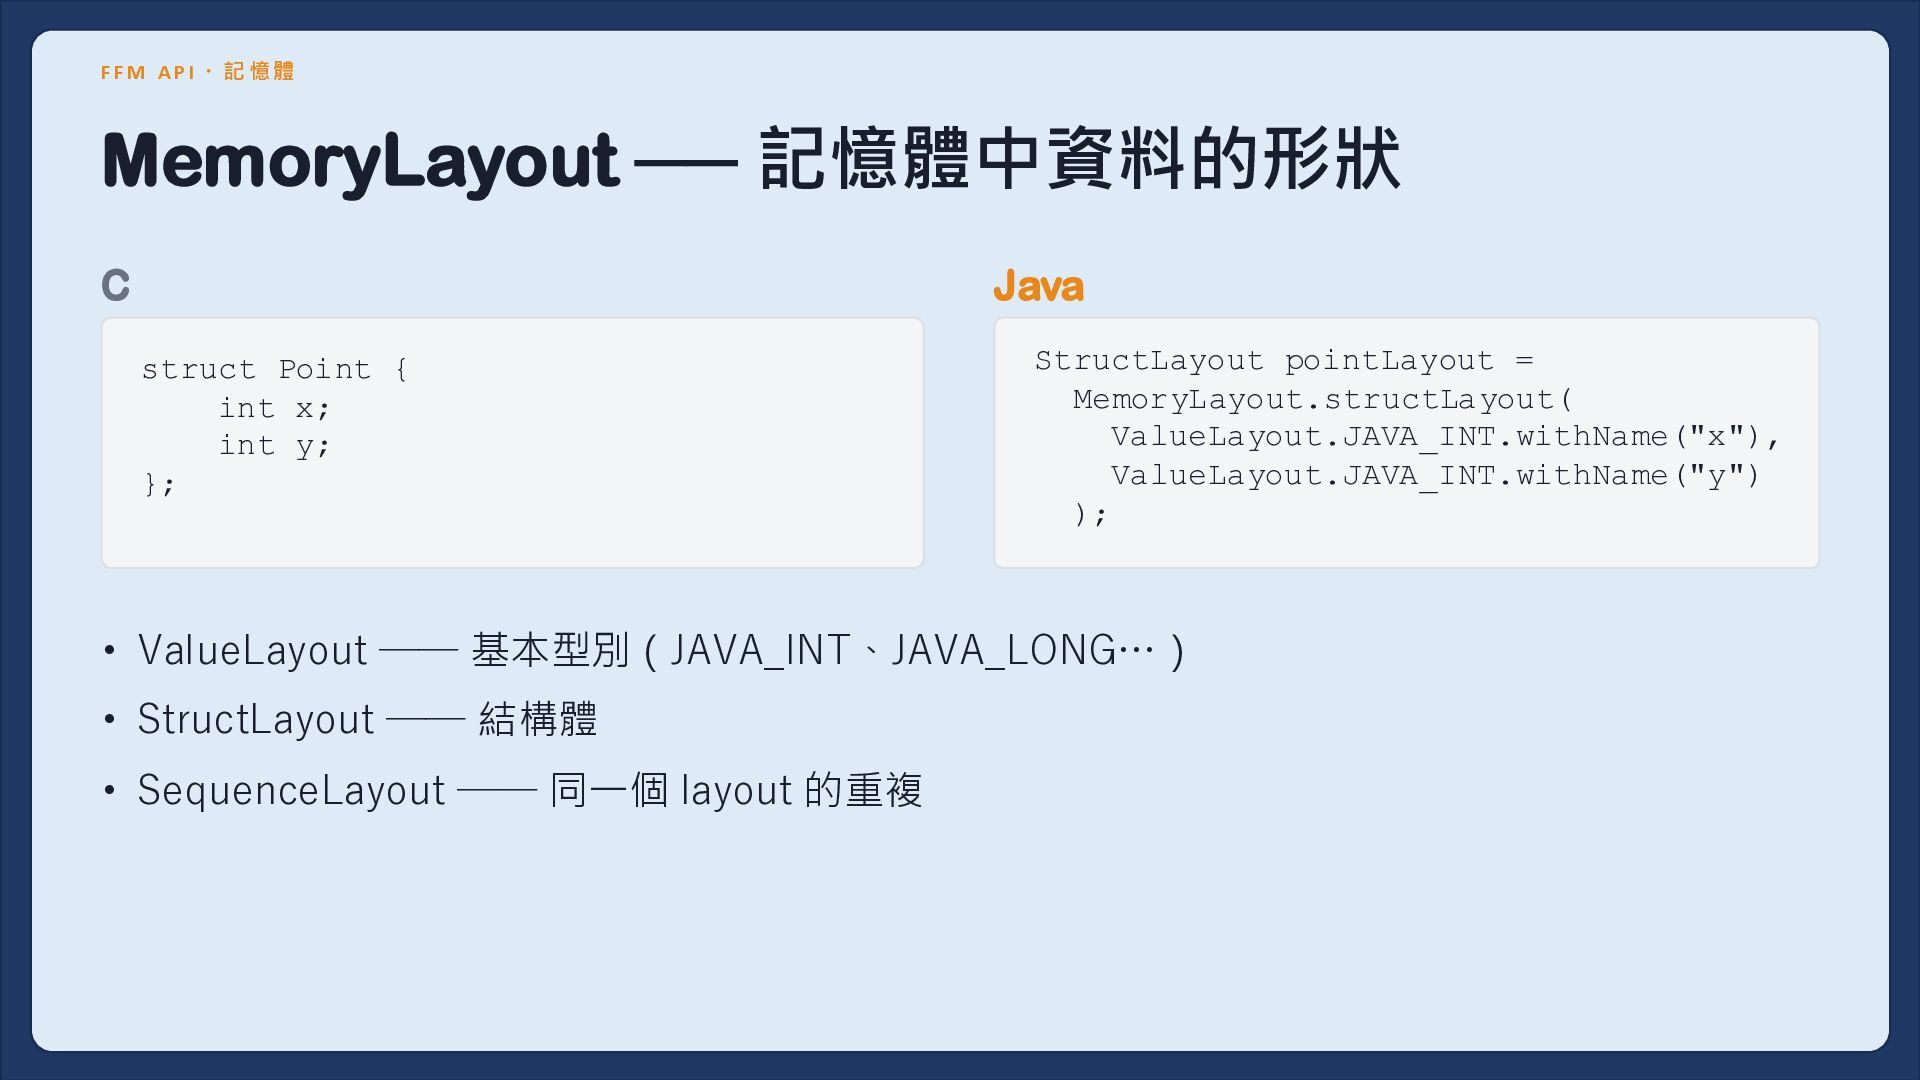
Task: Click the int x; code line
Action: tap(274, 408)
